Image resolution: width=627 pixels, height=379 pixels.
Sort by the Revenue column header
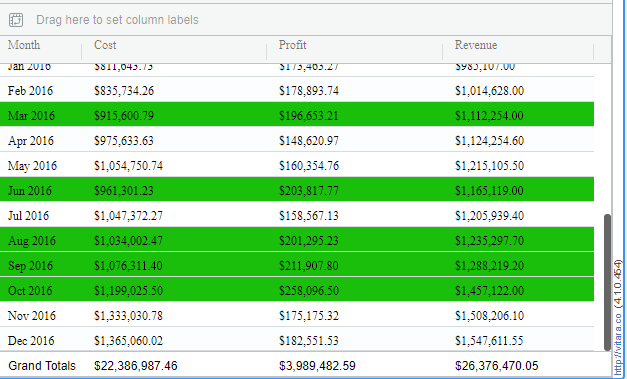click(x=476, y=45)
